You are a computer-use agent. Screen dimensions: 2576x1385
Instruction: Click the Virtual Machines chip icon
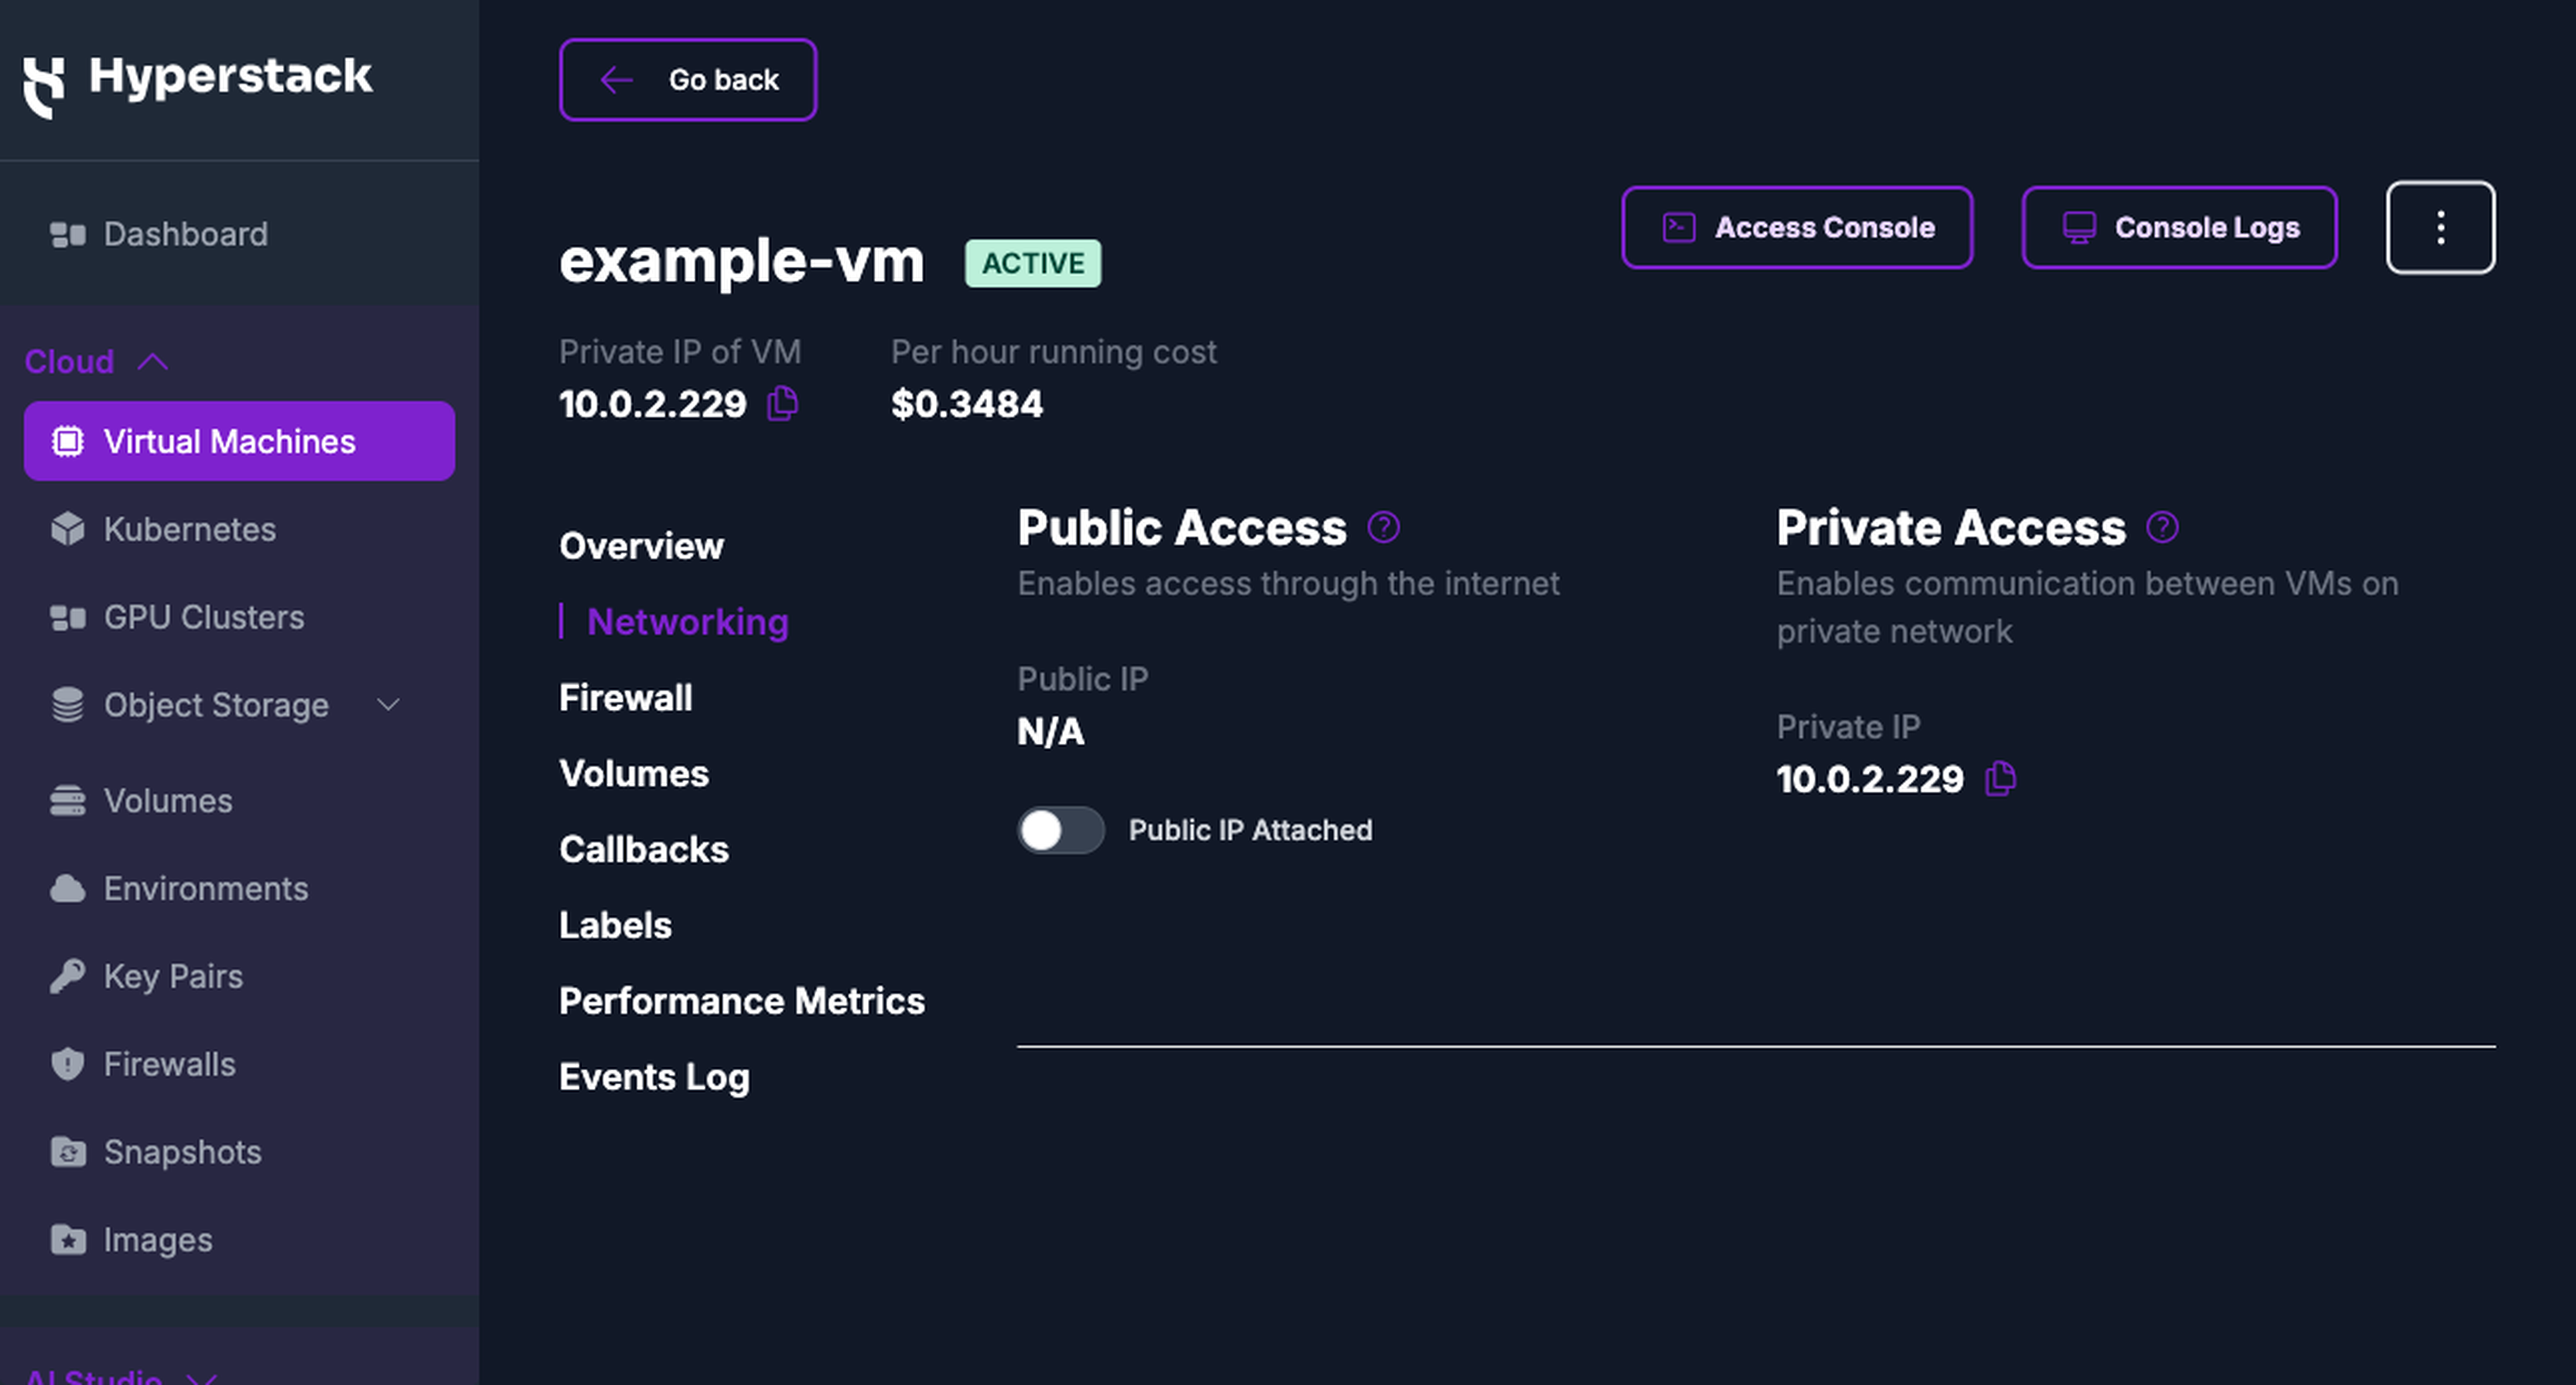pos(68,441)
